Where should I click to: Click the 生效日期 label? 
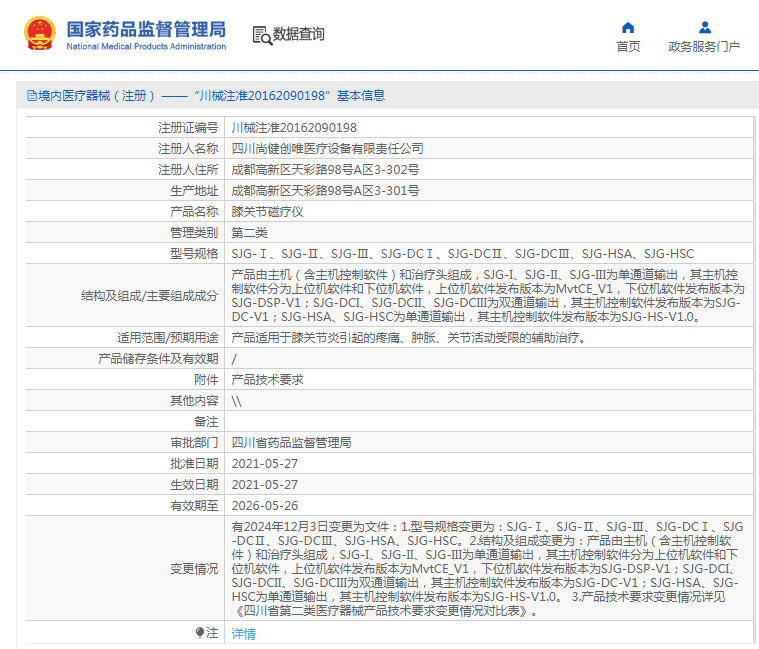coord(194,485)
